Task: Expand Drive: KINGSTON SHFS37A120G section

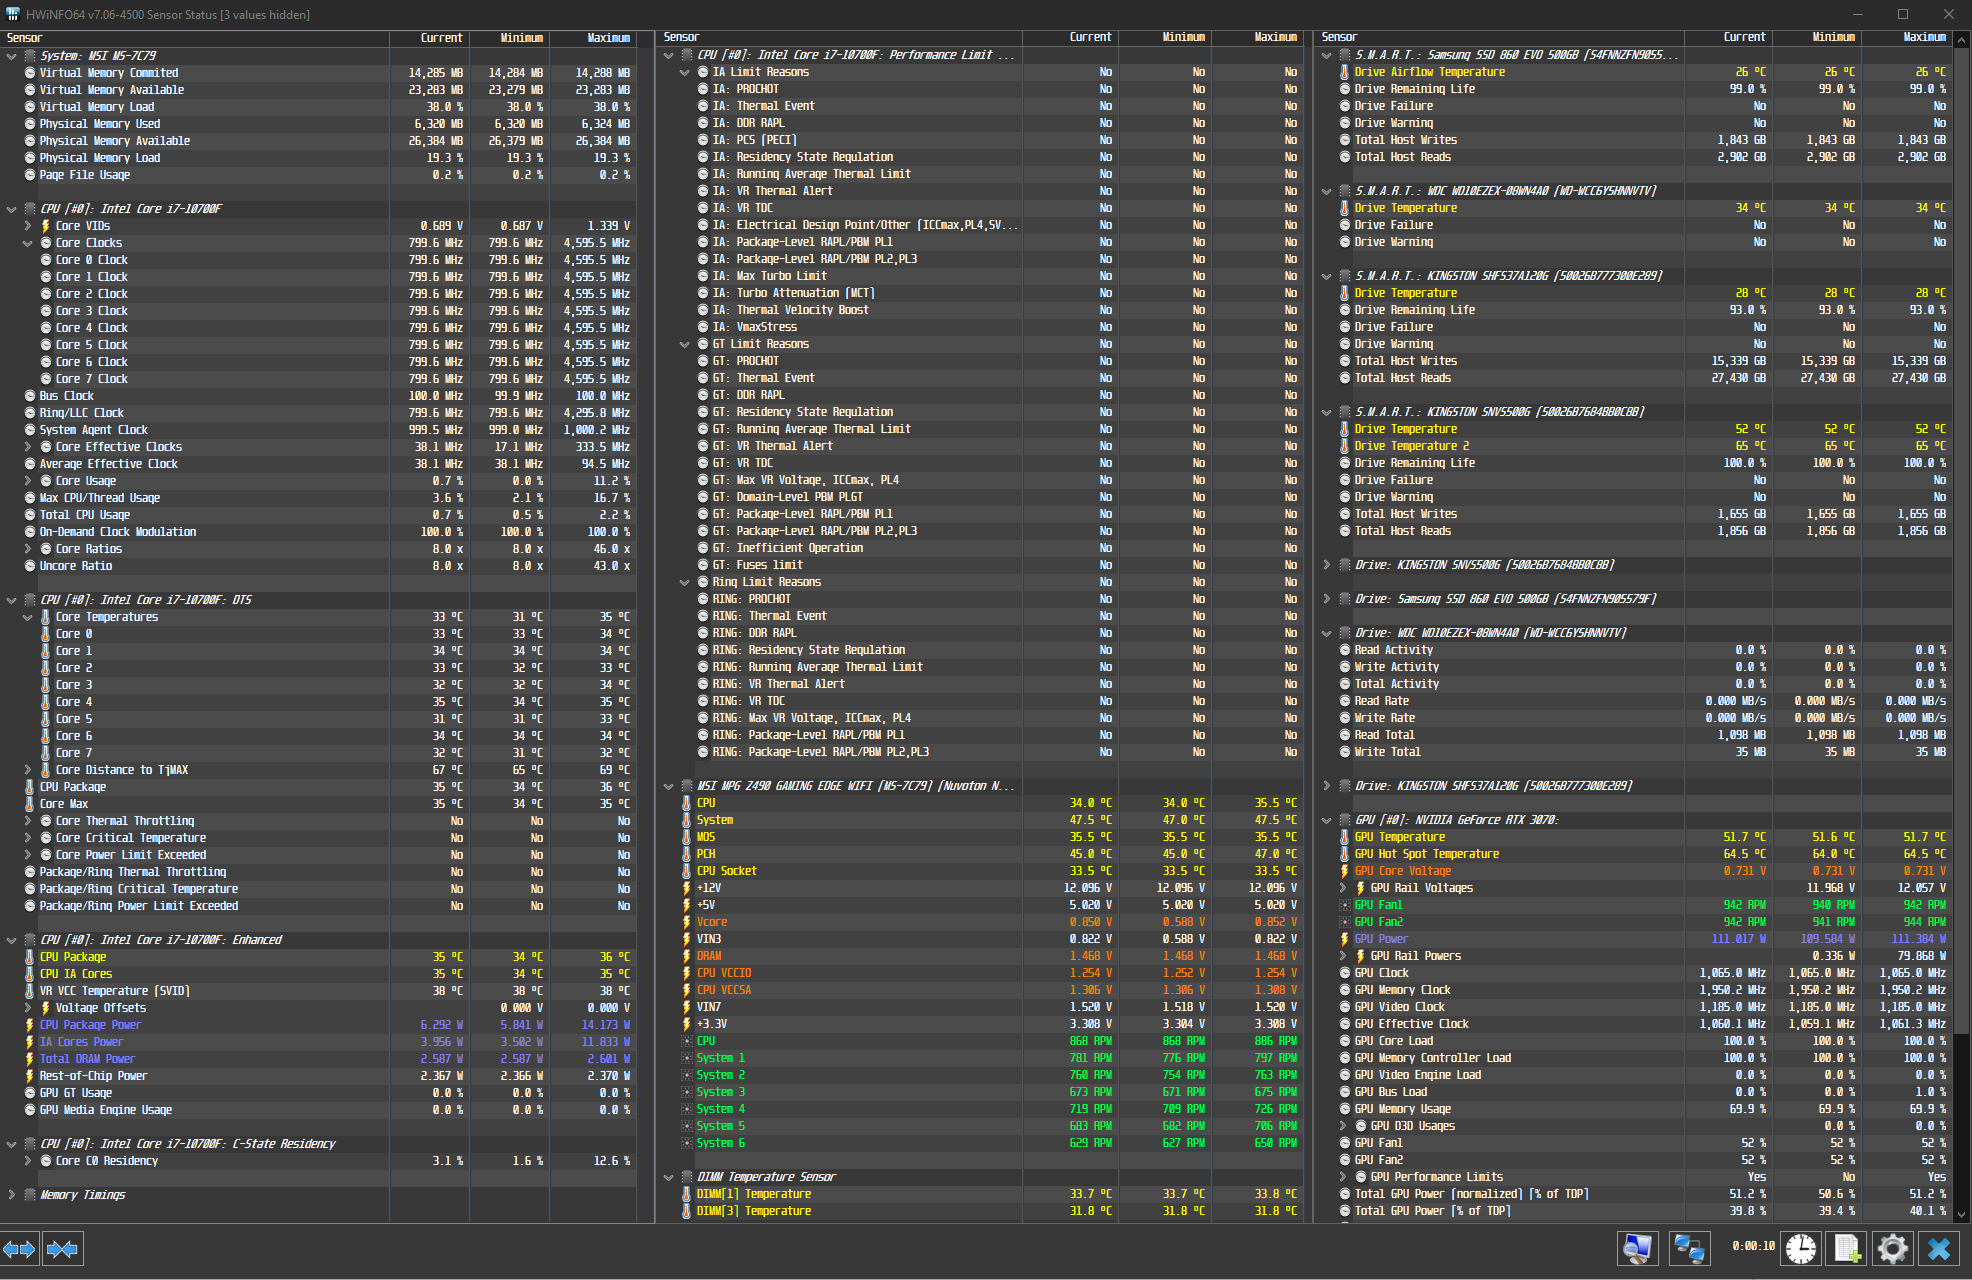Action: pos(1327,786)
